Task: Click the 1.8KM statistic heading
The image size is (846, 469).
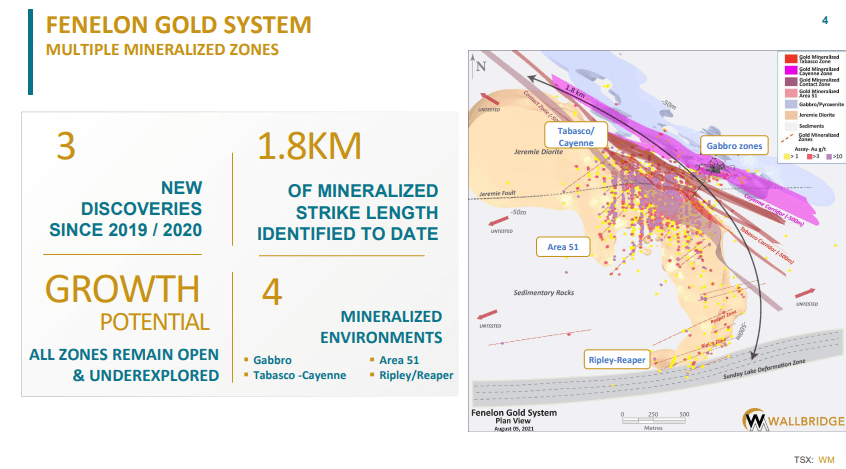Action: pos(309,146)
